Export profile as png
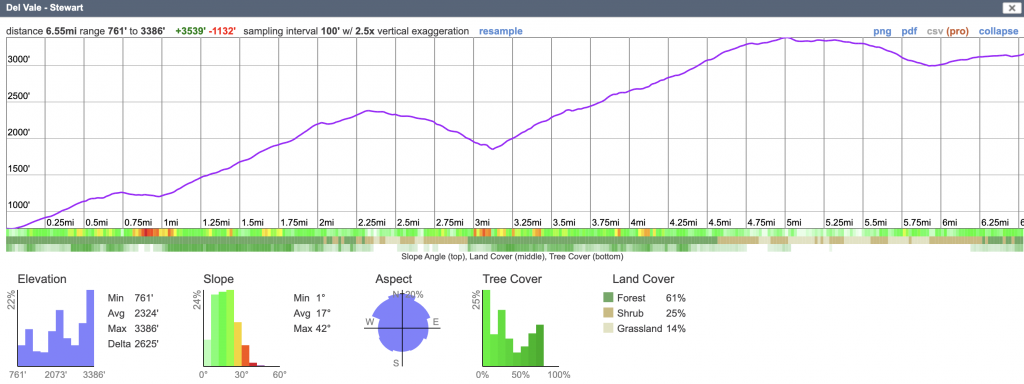Viewport: 1024px width, 384px height. [x=882, y=31]
